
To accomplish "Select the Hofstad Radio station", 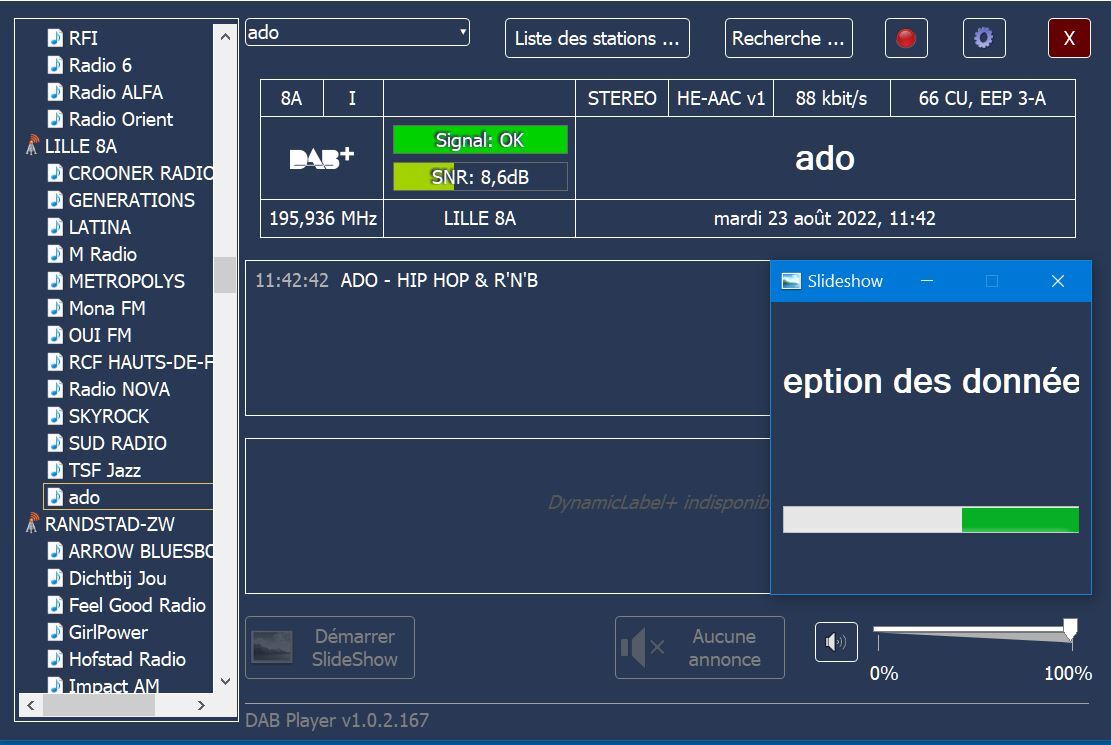I will [127, 659].
